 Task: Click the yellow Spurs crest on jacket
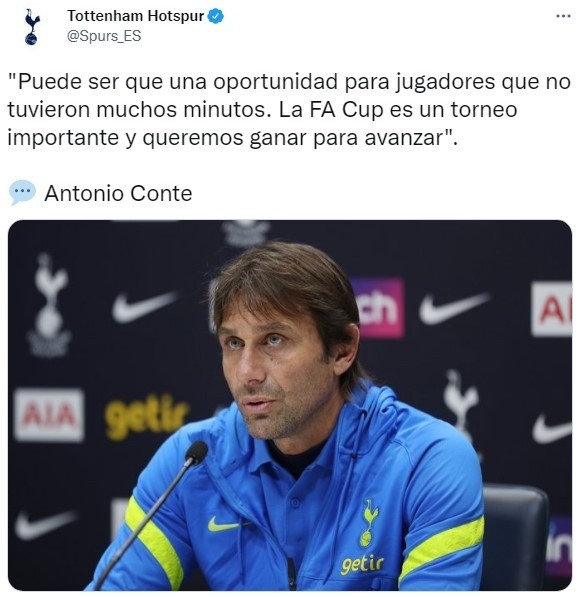pos(368,523)
